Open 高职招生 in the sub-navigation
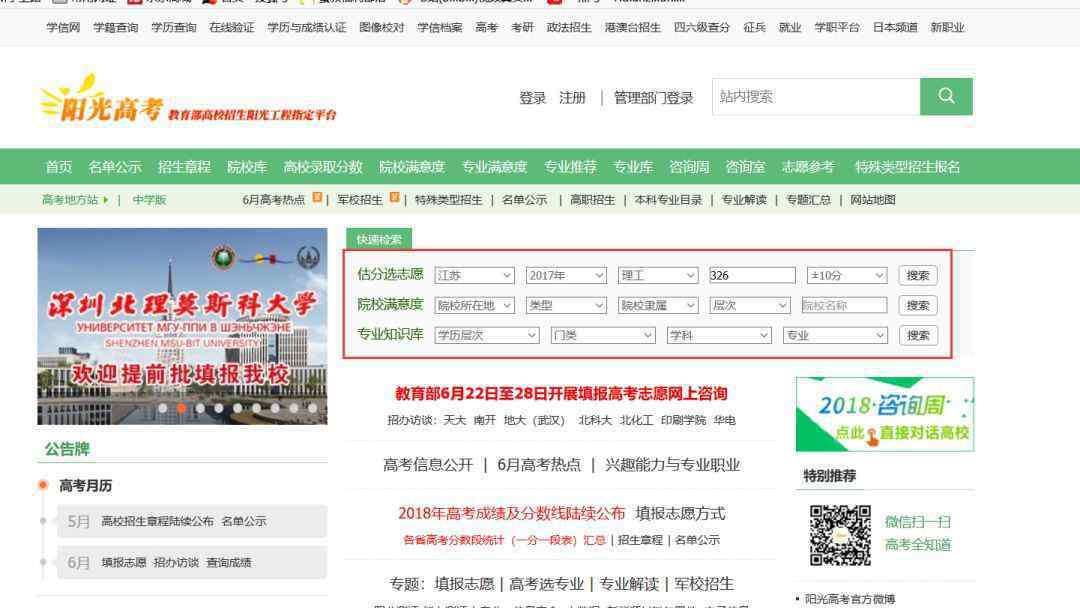This screenshot has height=608, width=1080. click(592, 200)
